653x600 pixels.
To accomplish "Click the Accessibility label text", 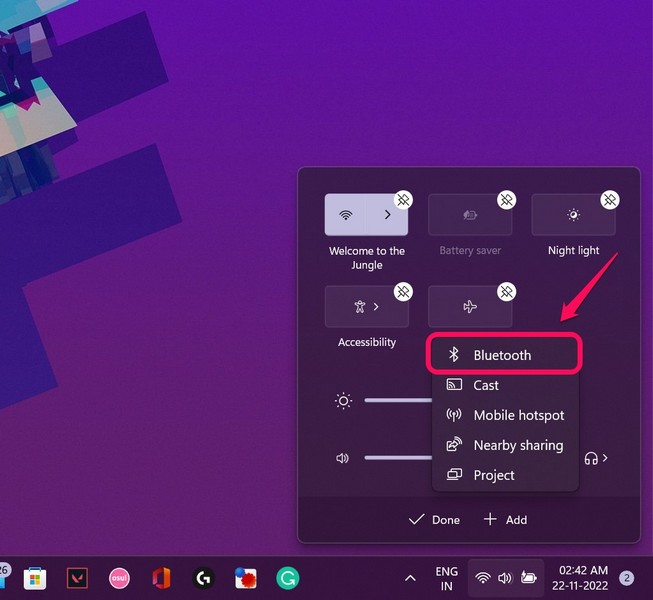I will tap(367, 342).
